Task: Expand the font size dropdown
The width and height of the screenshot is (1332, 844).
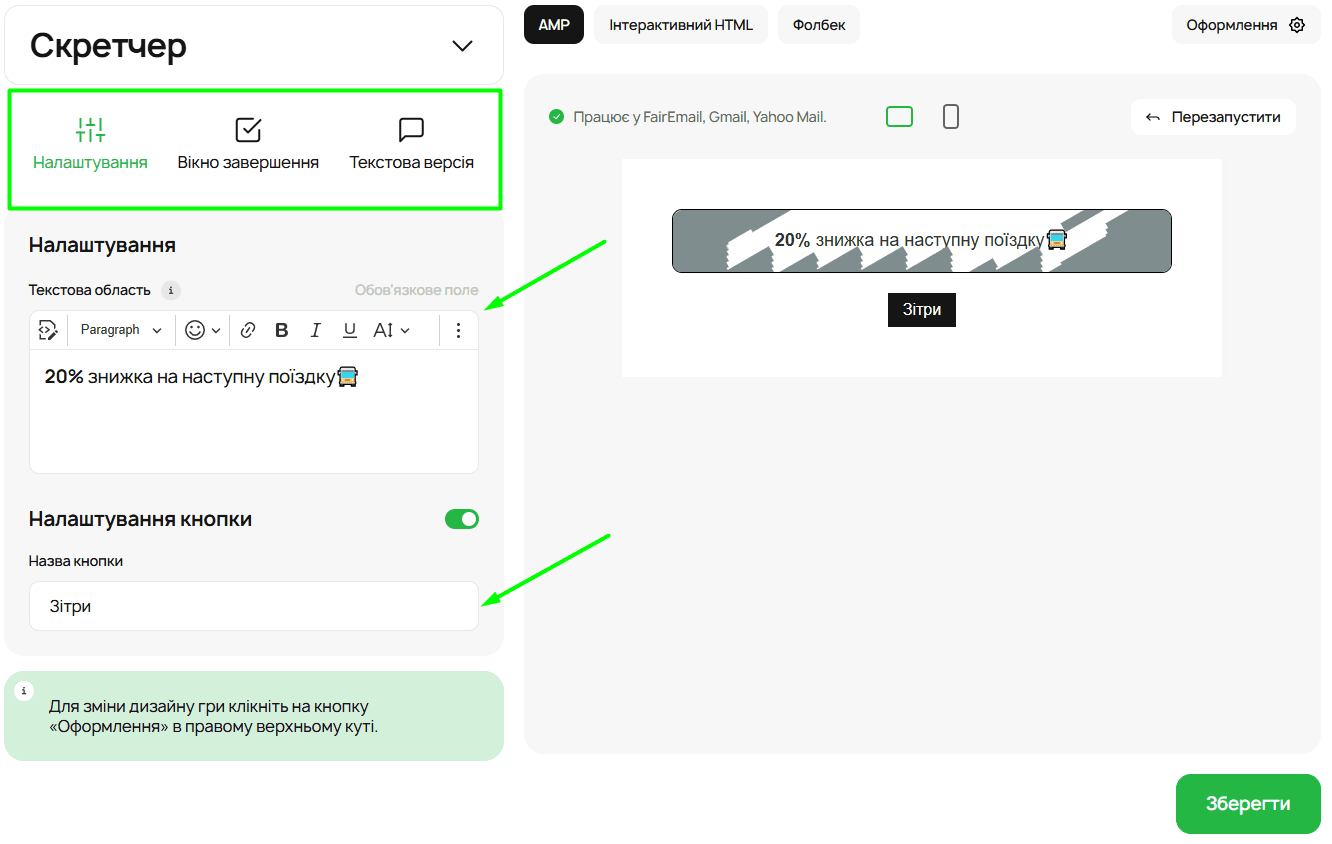Action: coord(391,330)
